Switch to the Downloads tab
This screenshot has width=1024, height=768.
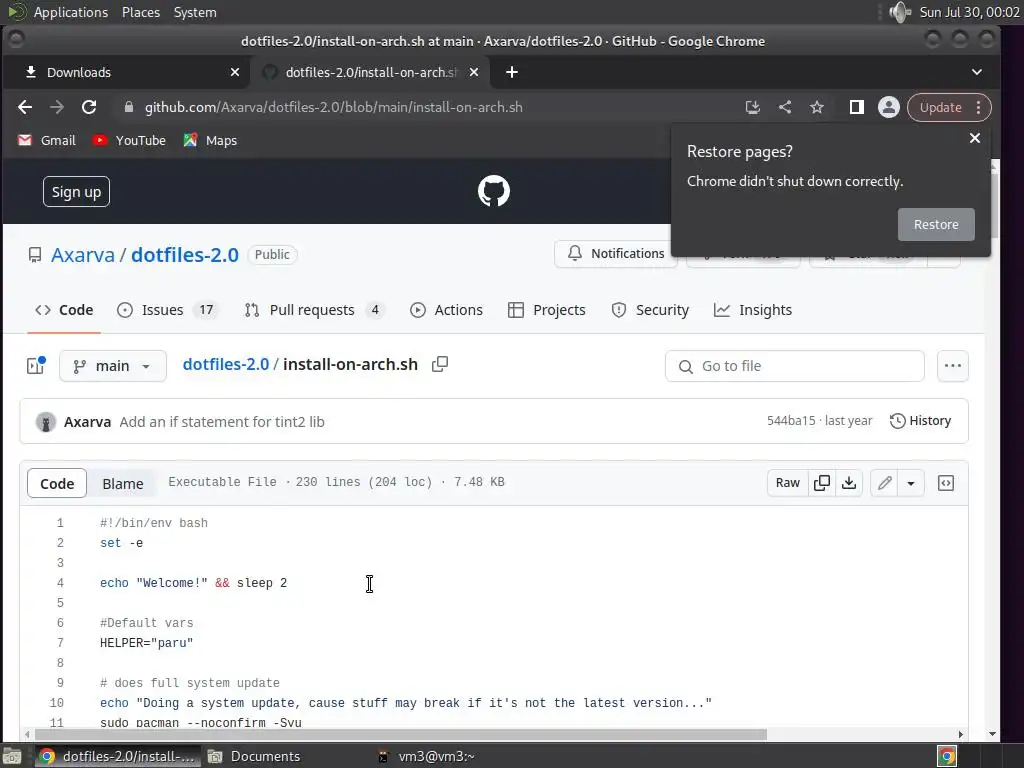127,72
